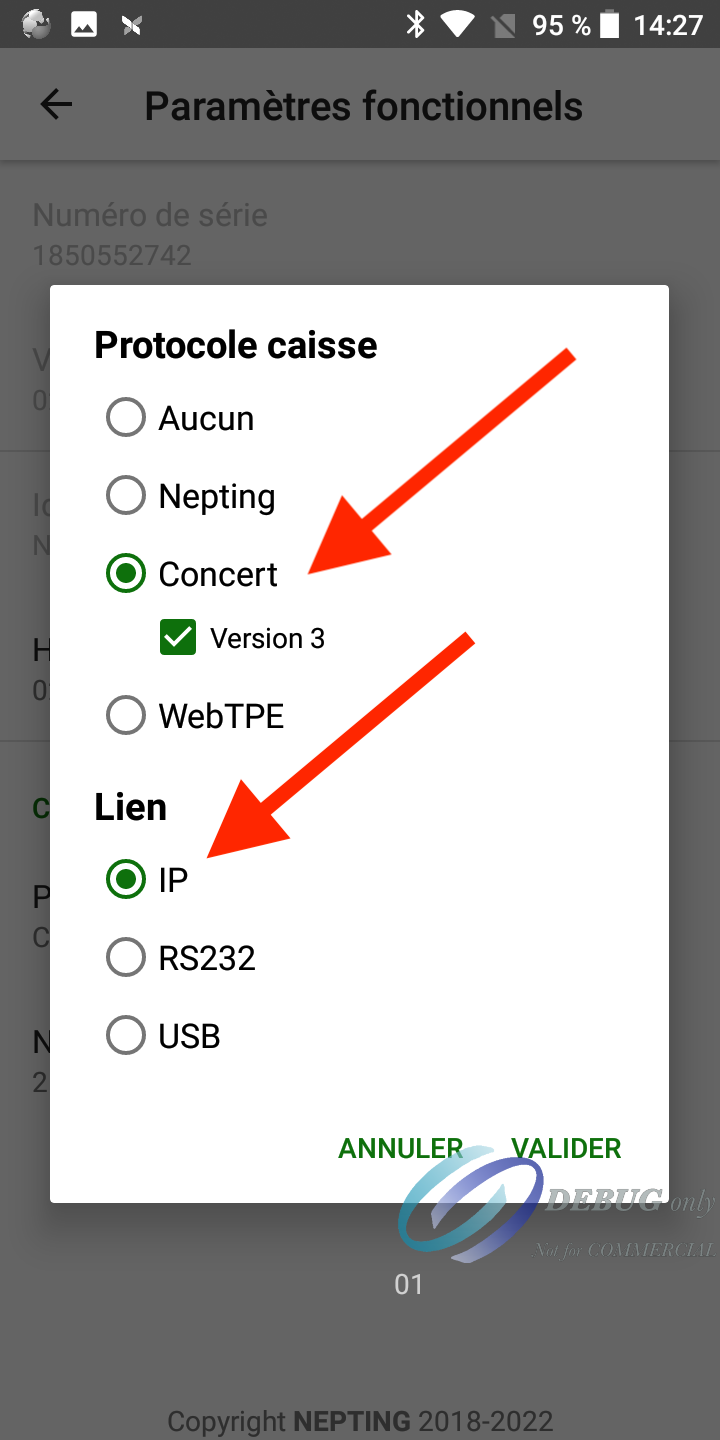Tap the VALIDER button

566,1148
